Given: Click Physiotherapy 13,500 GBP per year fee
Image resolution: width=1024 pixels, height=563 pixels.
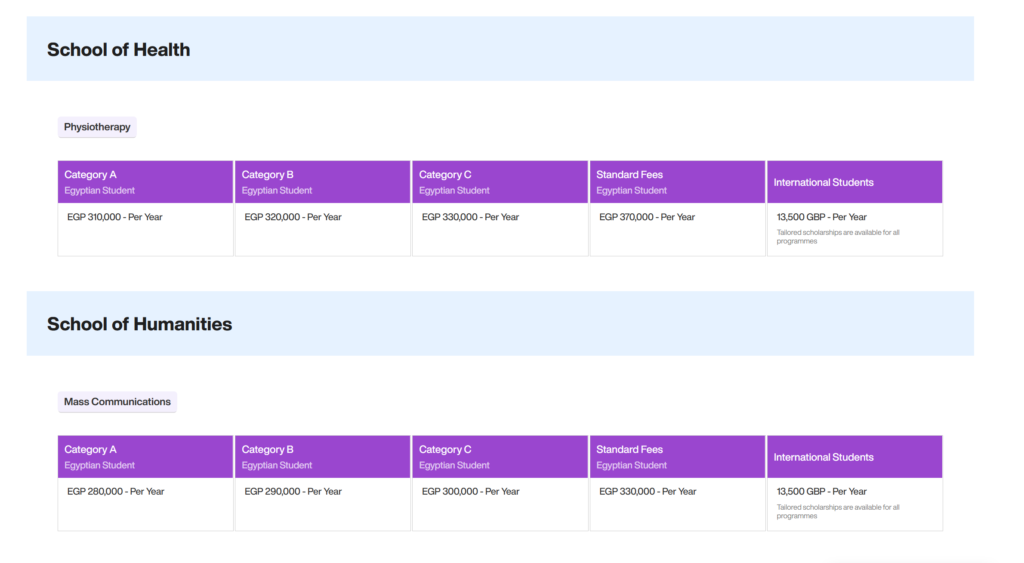Looking at the screenshot, I should pyautogui.click(x=822, y=217).
